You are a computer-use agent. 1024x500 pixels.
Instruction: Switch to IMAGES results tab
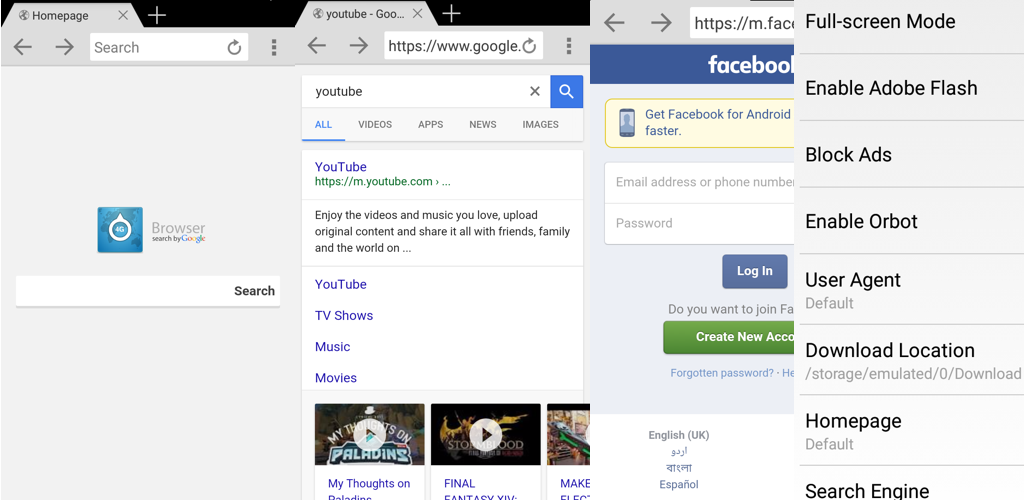tap(540, 125)
